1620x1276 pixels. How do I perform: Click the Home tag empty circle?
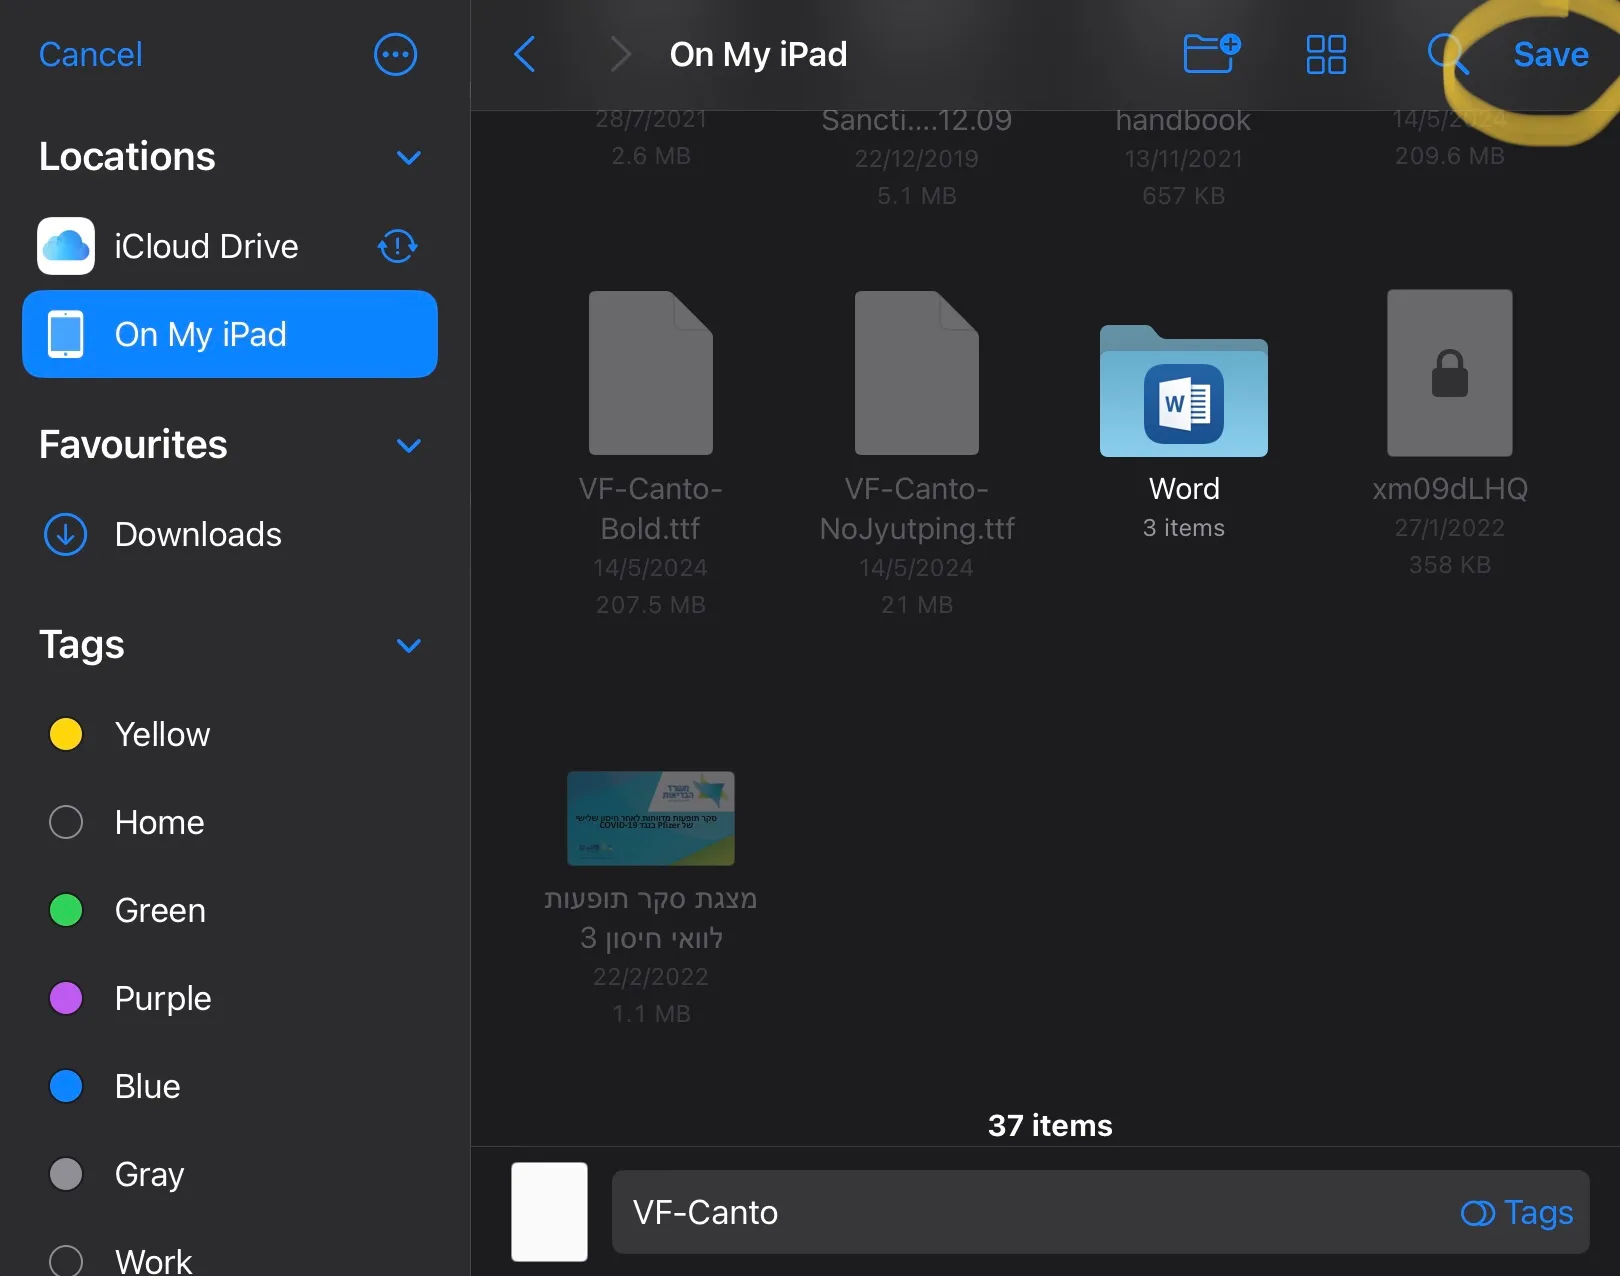(x=66, y=822)
